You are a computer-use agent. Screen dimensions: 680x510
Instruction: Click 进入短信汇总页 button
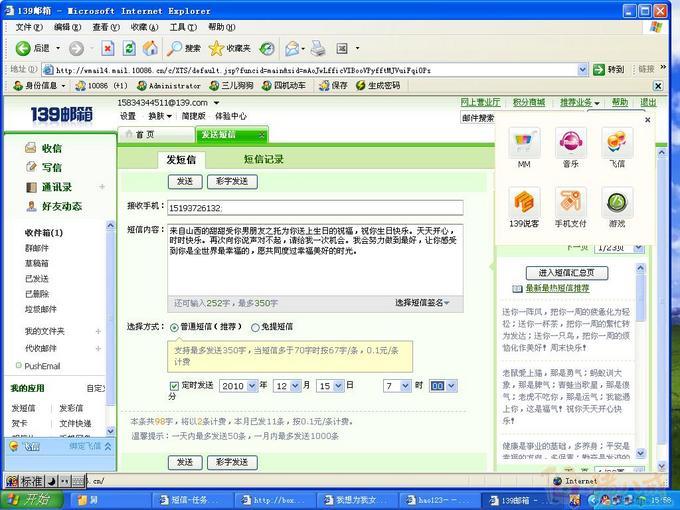567,273
